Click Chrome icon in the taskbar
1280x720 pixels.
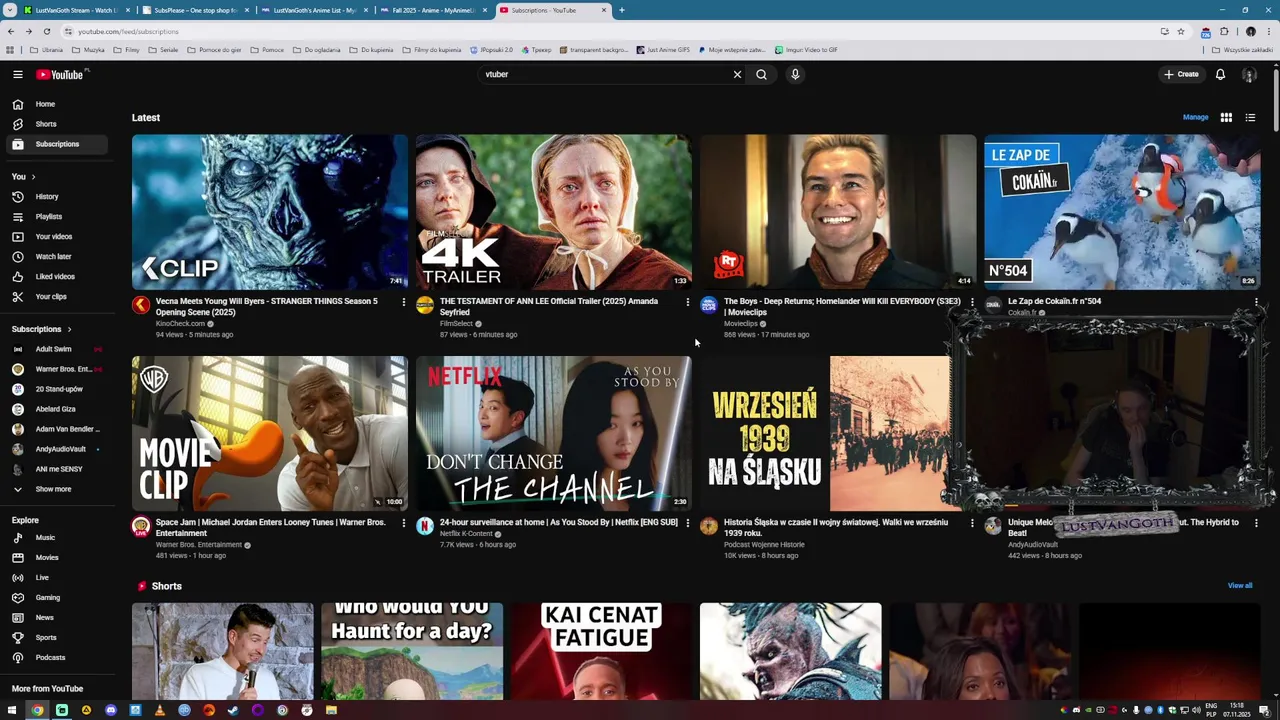(x=37, y=710)
